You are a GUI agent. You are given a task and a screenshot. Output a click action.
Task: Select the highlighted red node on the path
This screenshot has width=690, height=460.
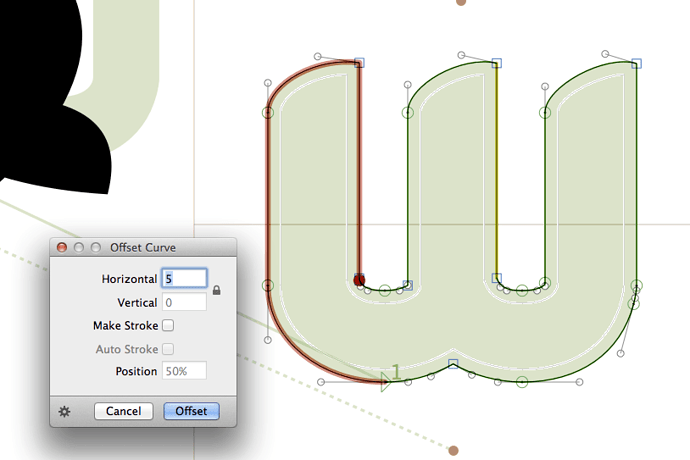point(359,280)
